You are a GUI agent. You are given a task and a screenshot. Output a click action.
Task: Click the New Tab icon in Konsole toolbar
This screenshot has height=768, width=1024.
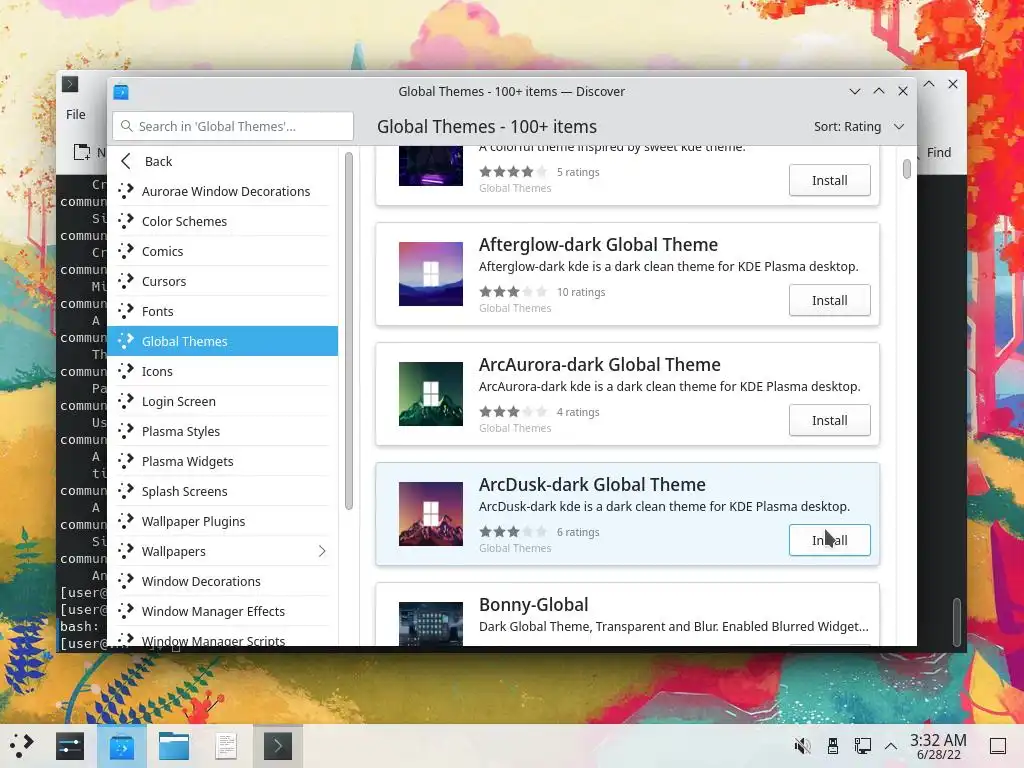point(82,152)
